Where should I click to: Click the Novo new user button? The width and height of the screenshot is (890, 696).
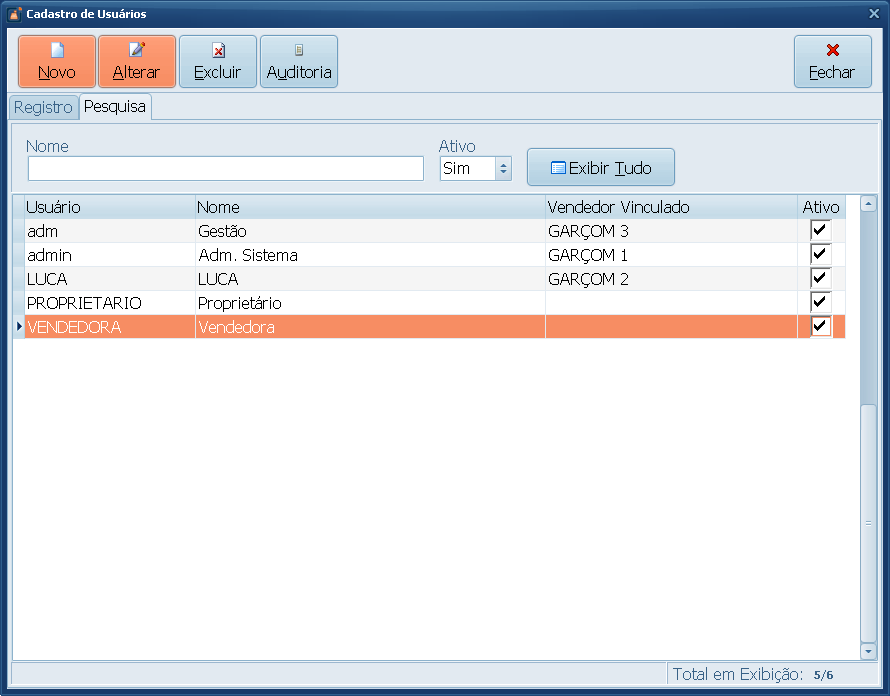pyautogui.click(x=57, y=62)
